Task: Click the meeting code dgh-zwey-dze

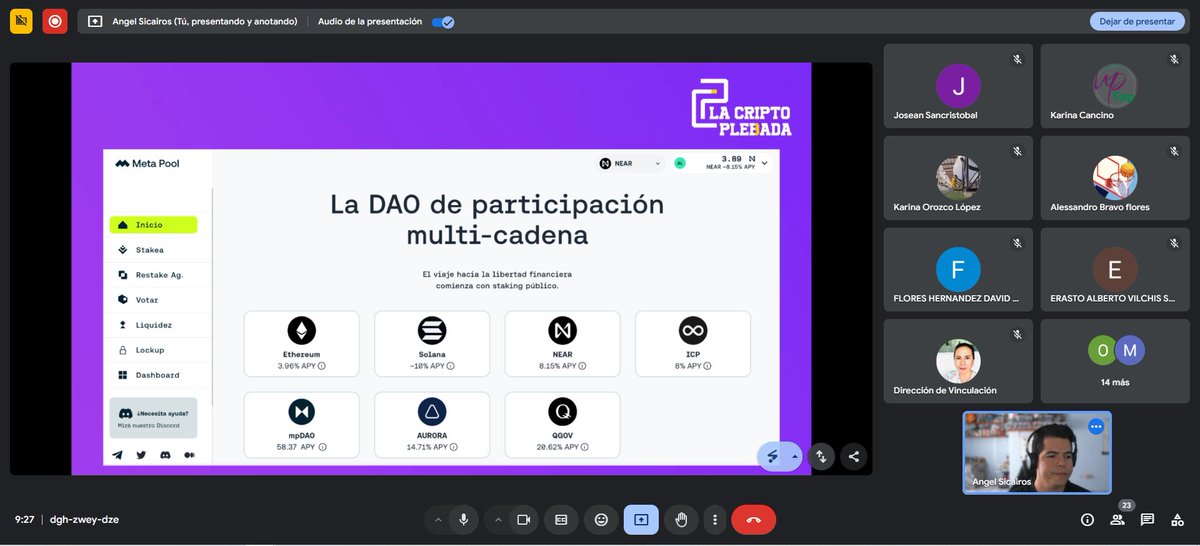Action: tap(84, 520)
